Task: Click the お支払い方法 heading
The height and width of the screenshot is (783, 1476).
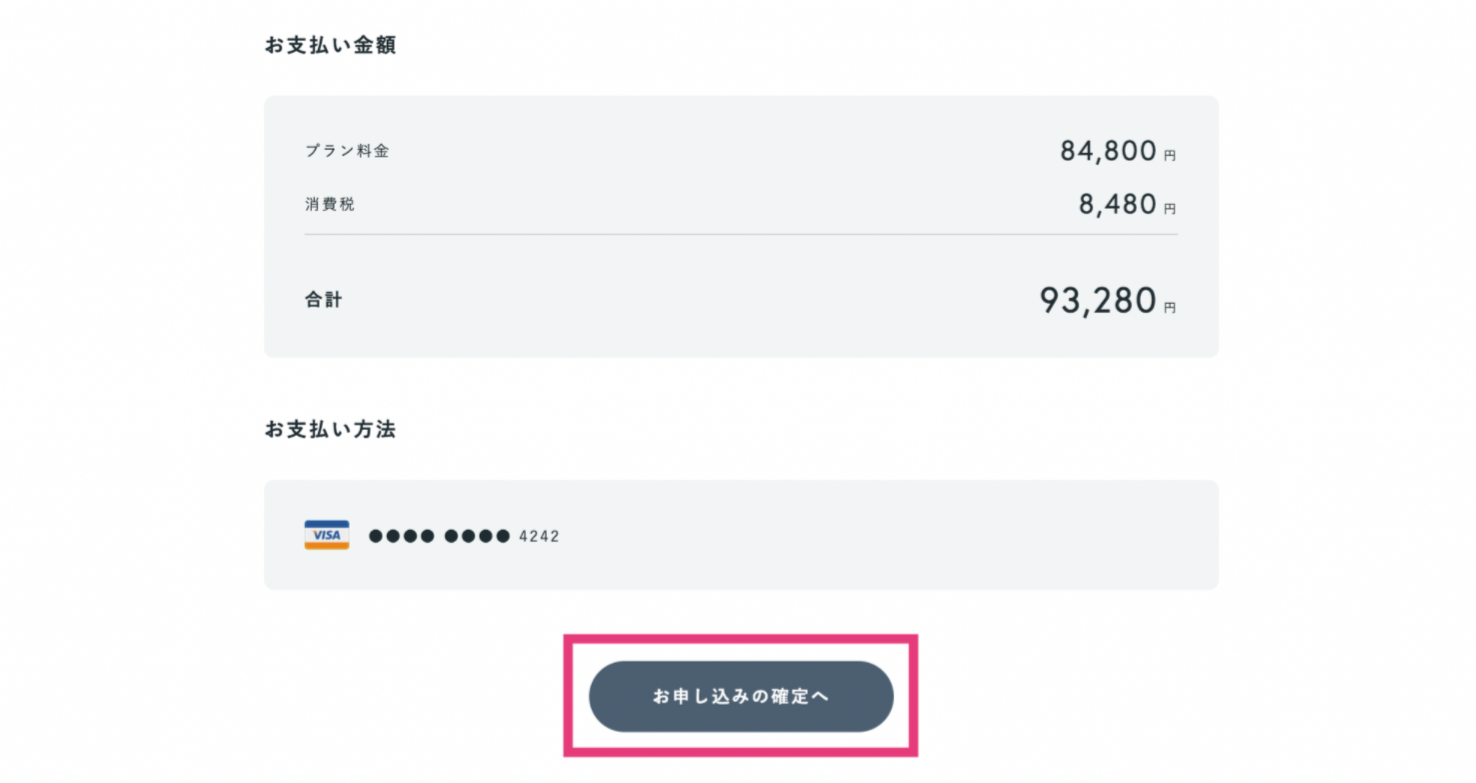Action: (x=330, y=429)
